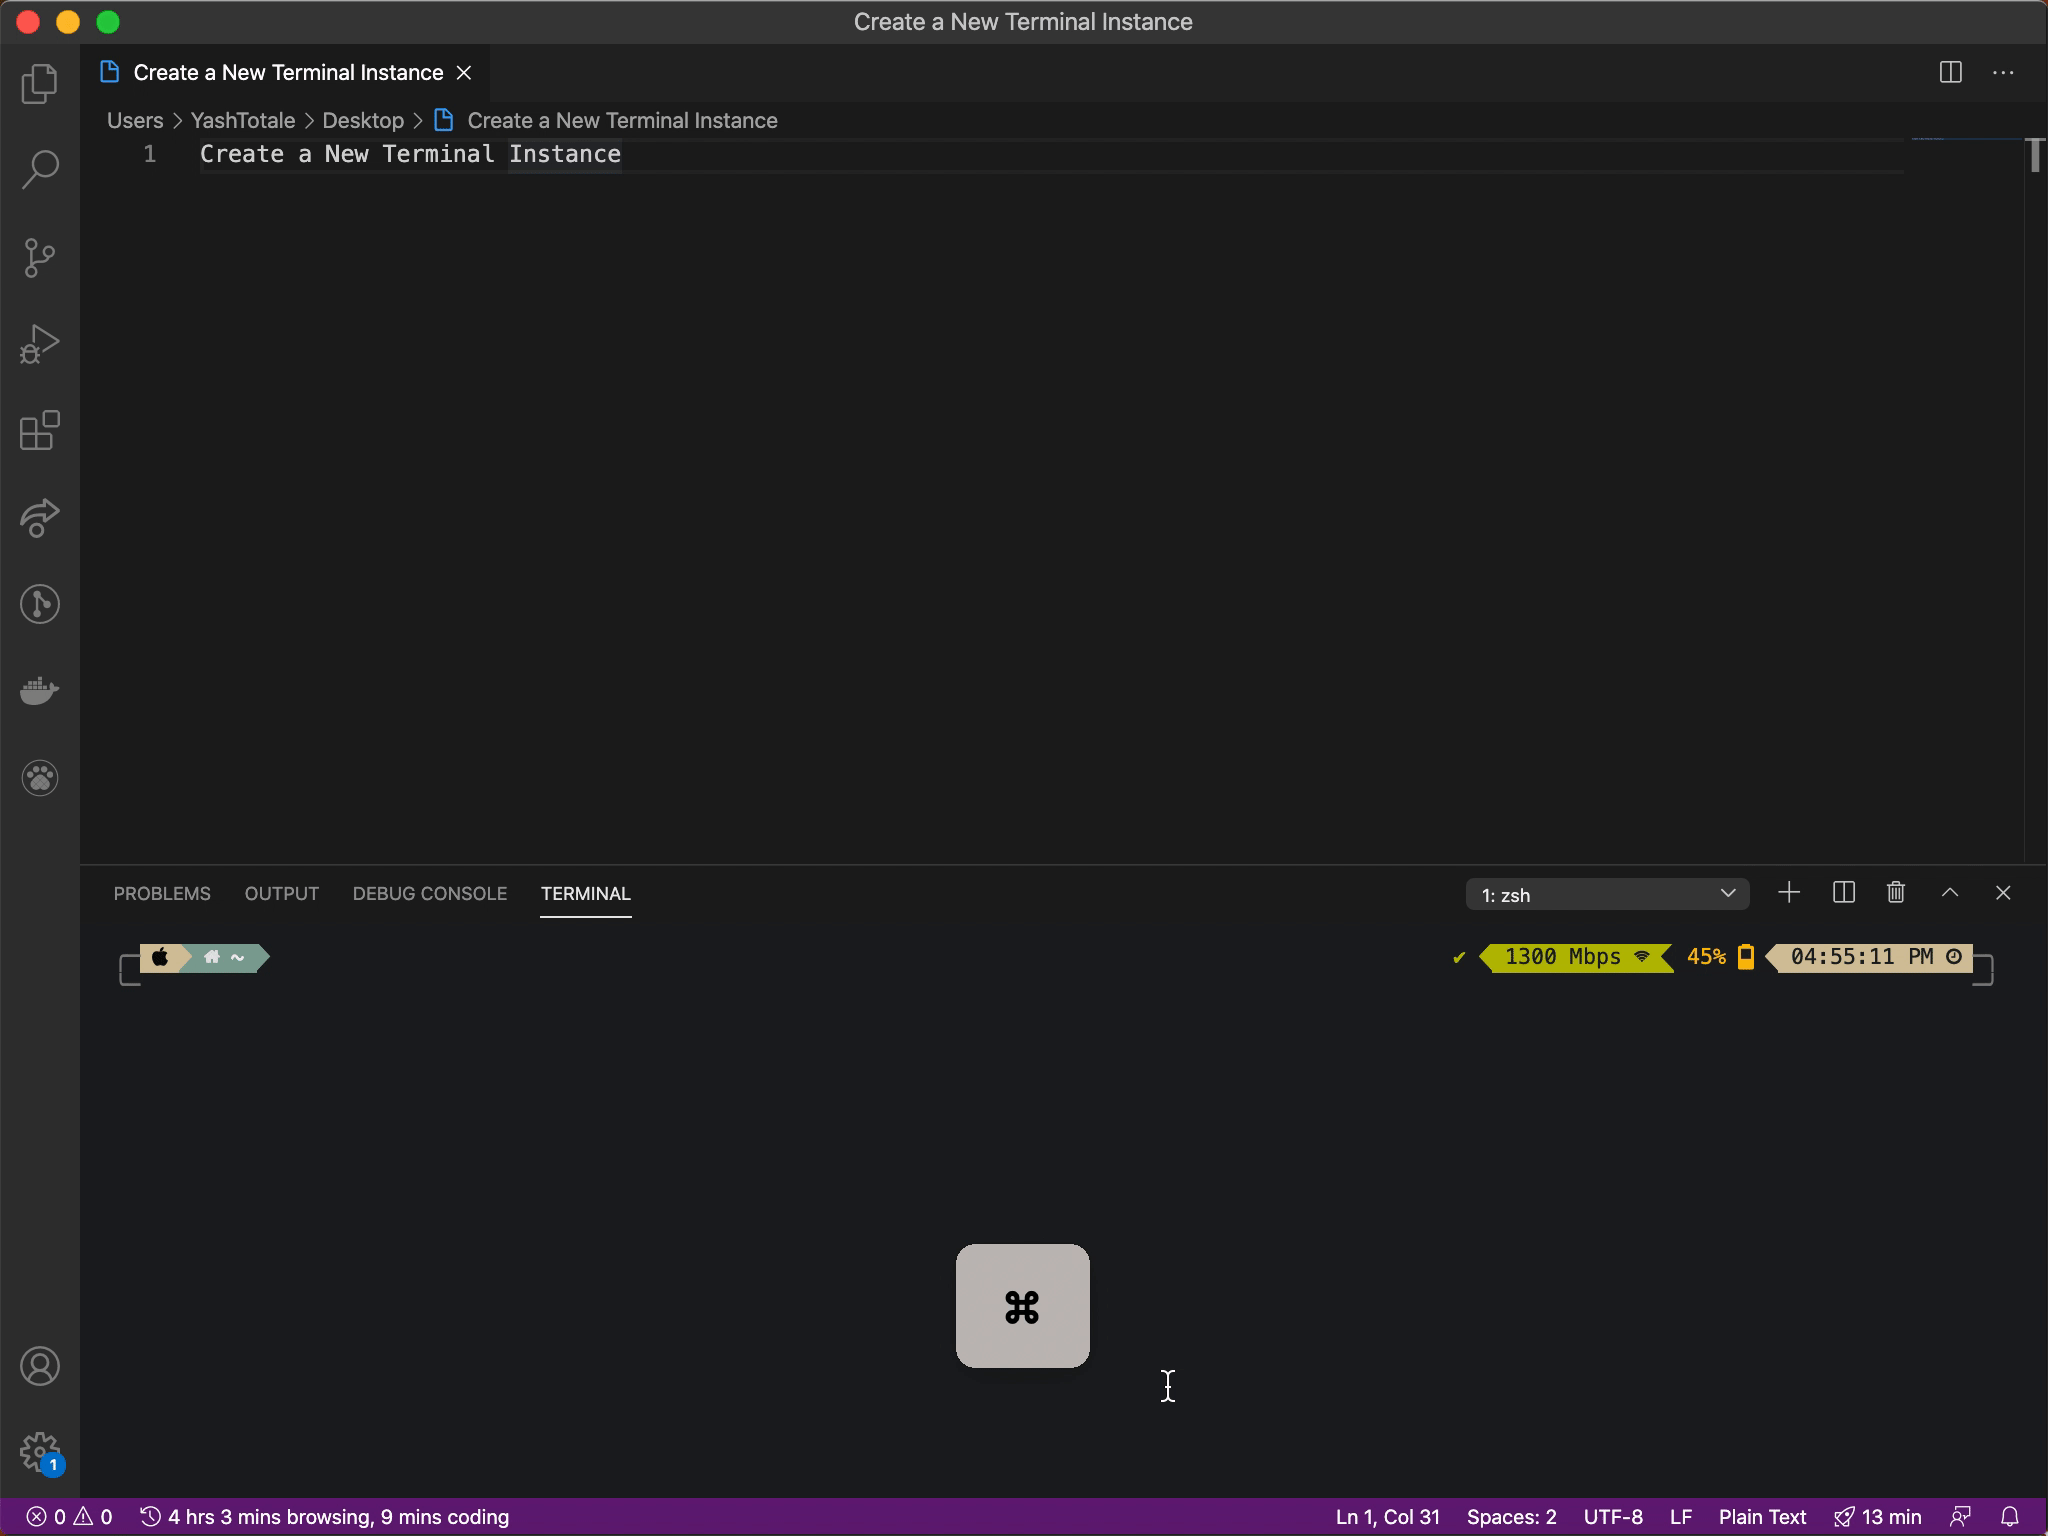Click the Azure icon in sidebar
The image size is (2048, 1536).
point(39,516)
